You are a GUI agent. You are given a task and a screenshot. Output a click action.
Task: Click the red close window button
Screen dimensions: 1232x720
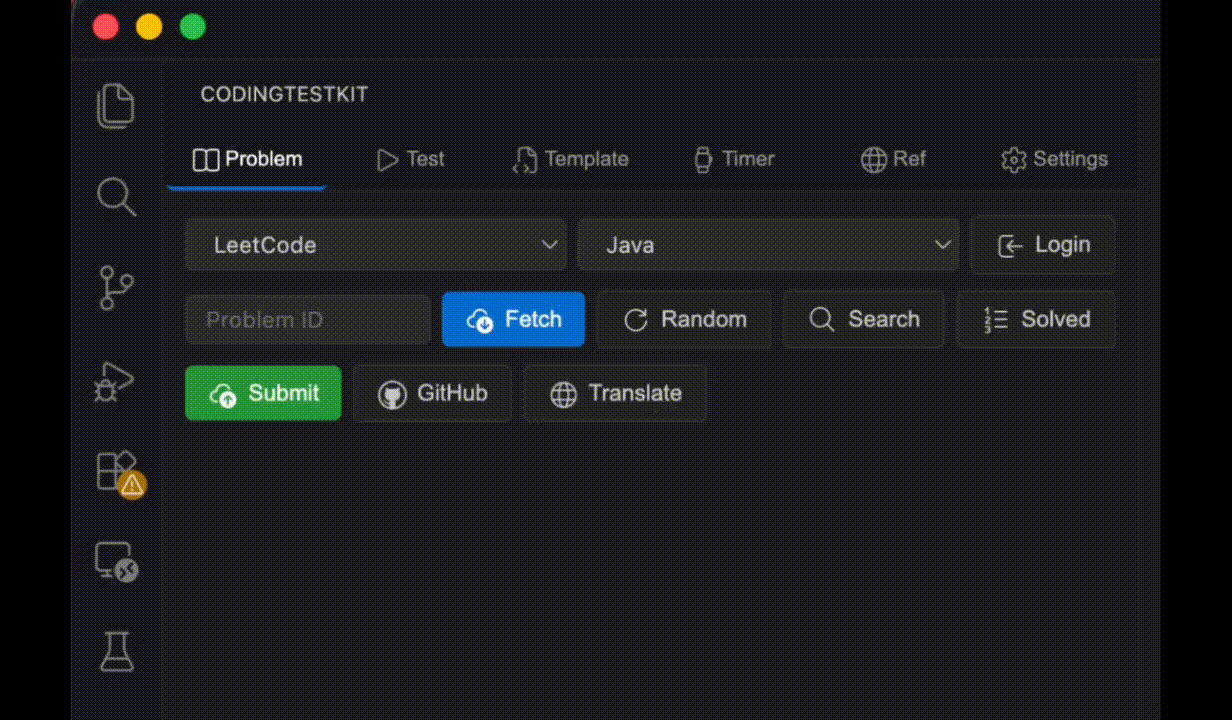point(105,27)
